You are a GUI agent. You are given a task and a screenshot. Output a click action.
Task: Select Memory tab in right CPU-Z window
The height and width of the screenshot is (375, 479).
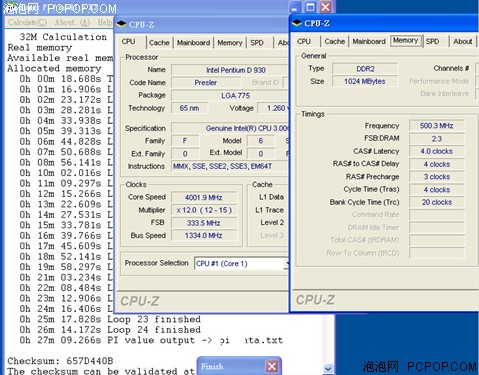click(406, 40)
